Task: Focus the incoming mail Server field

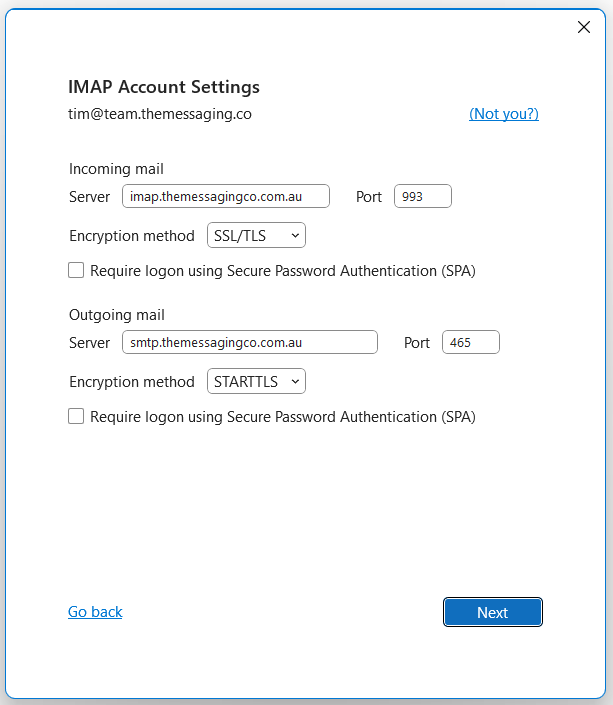Action: [226, 196]
